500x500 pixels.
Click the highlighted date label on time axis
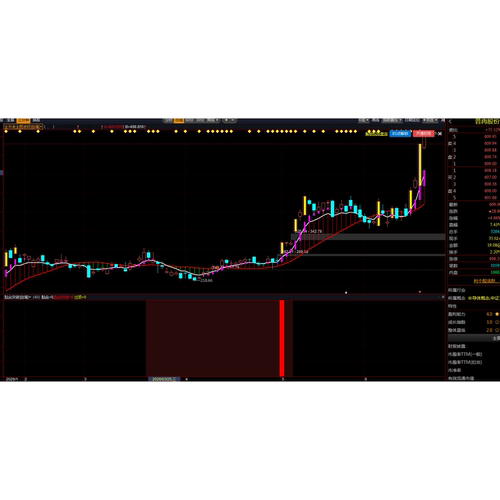click(x=164, y=379)
